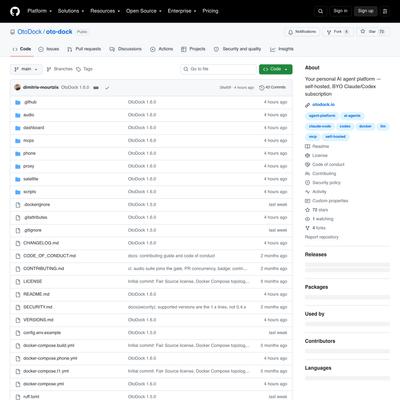This screenshot has width=400, height=400.
Task: Select the agent-platform topic tag
Action: point(322,116)
